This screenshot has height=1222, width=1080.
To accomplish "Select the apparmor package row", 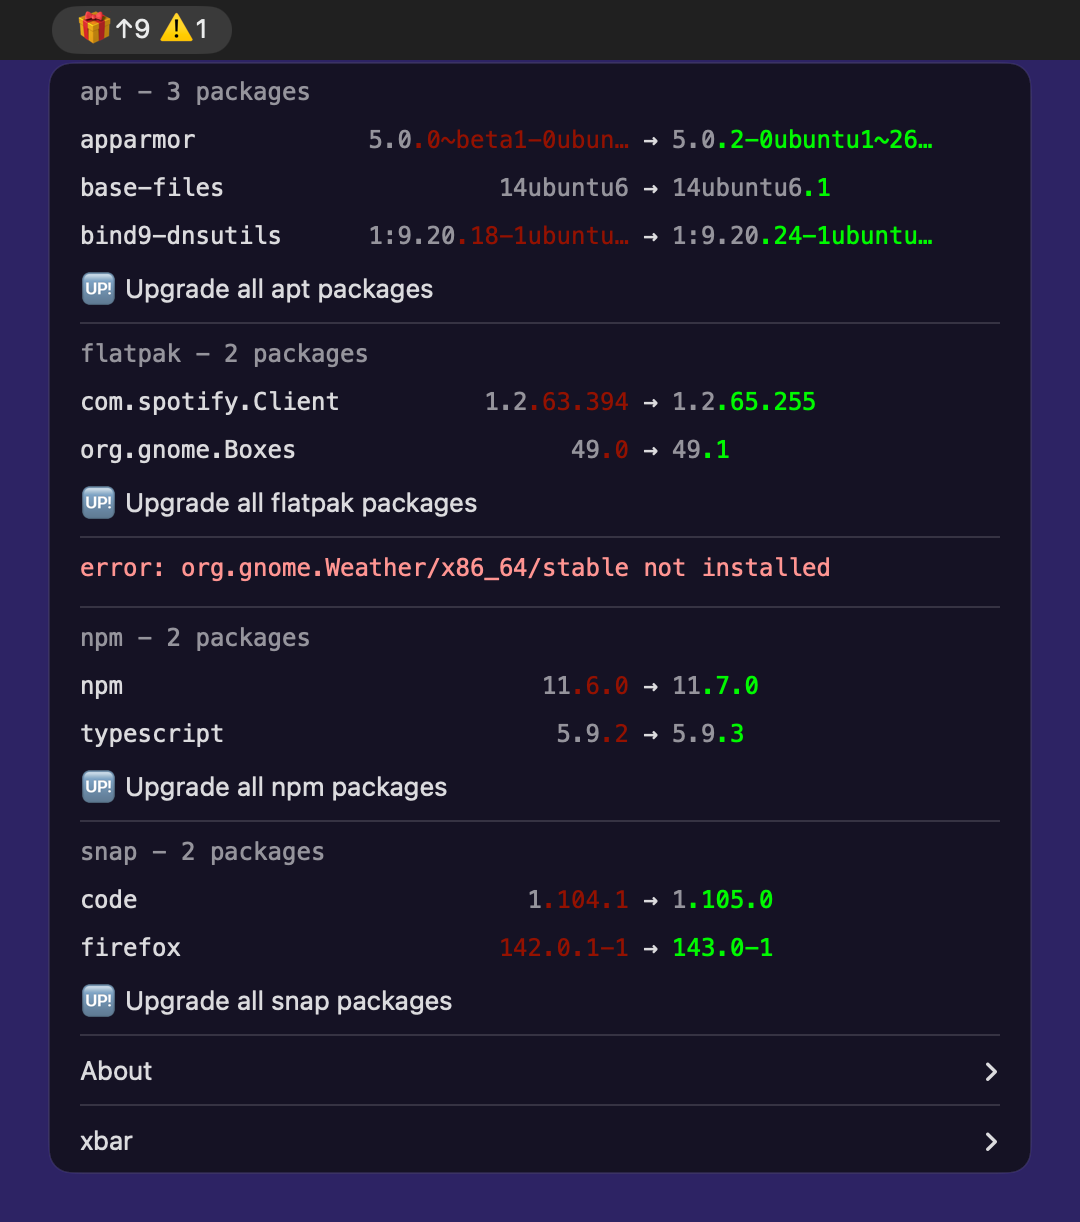I will tap(540, 139).
